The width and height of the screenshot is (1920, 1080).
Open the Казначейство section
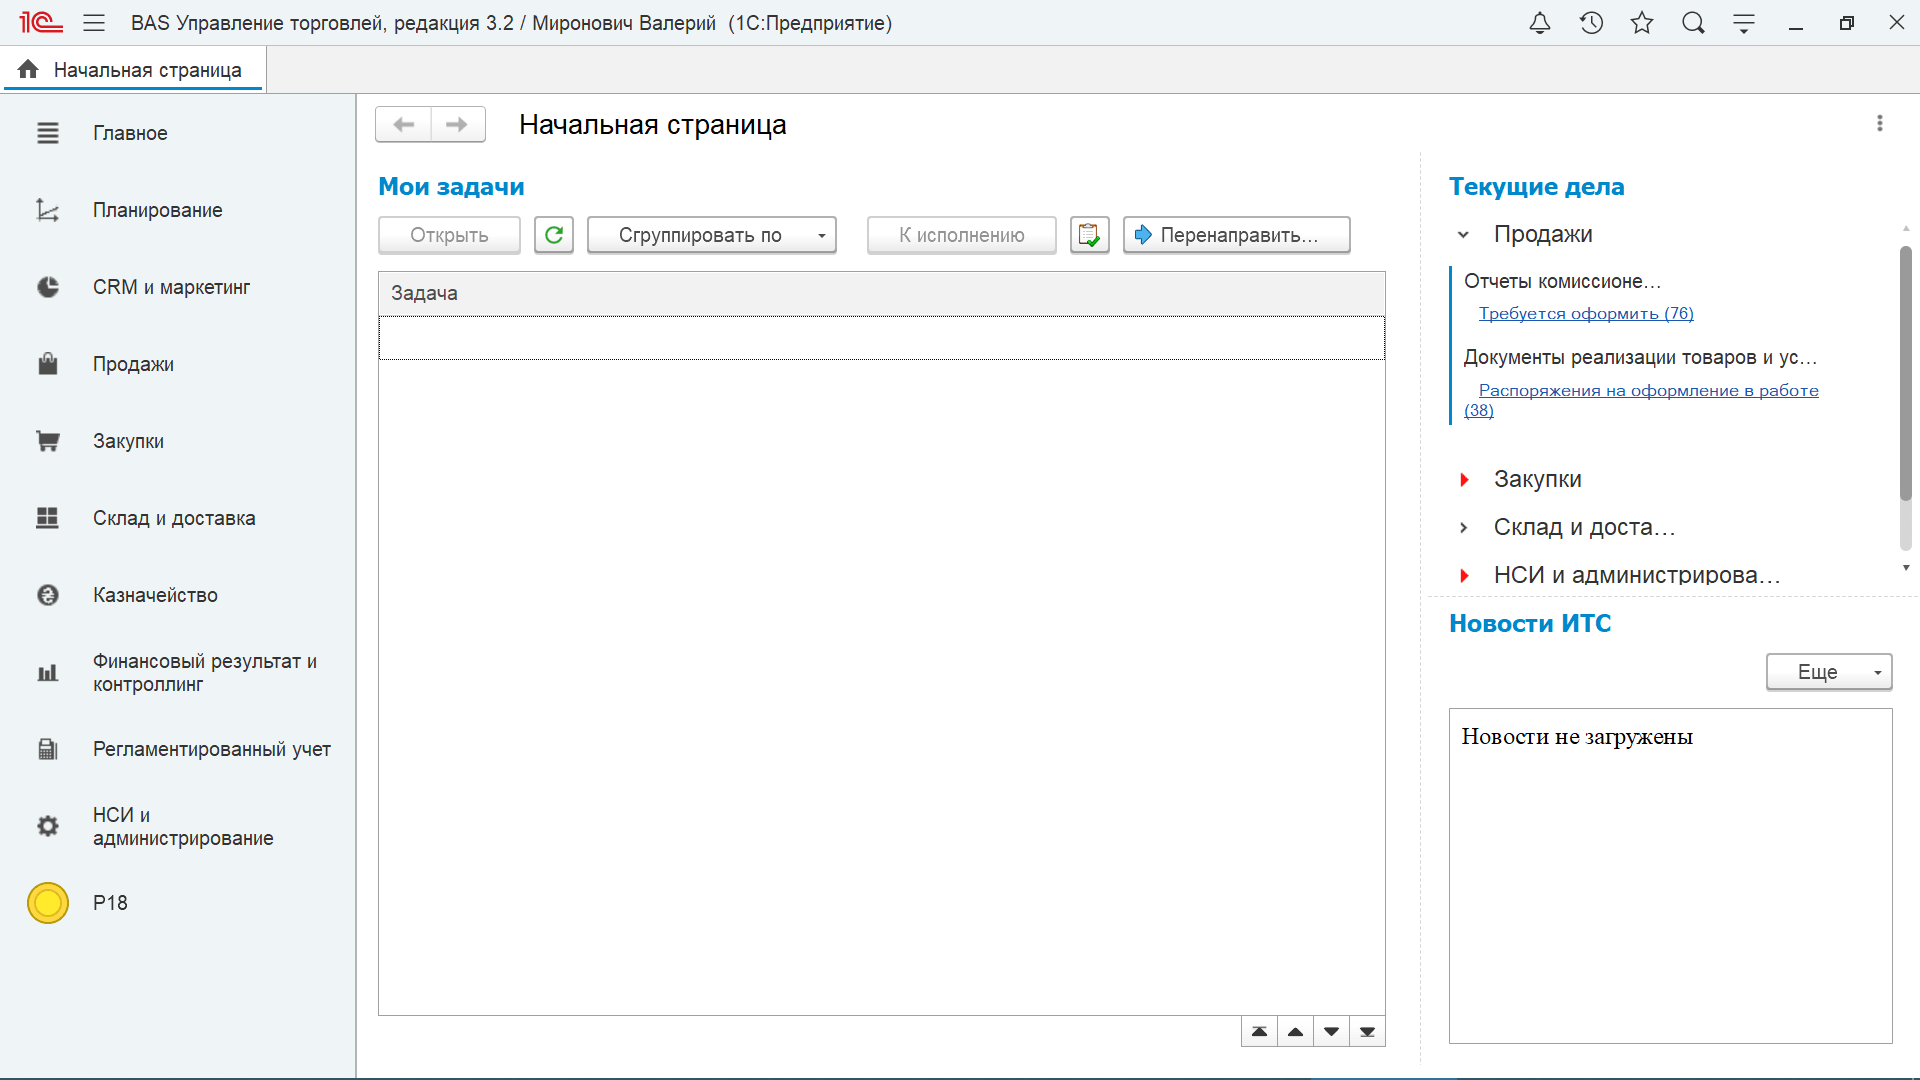pyautogui.click(x=155, y=595)
